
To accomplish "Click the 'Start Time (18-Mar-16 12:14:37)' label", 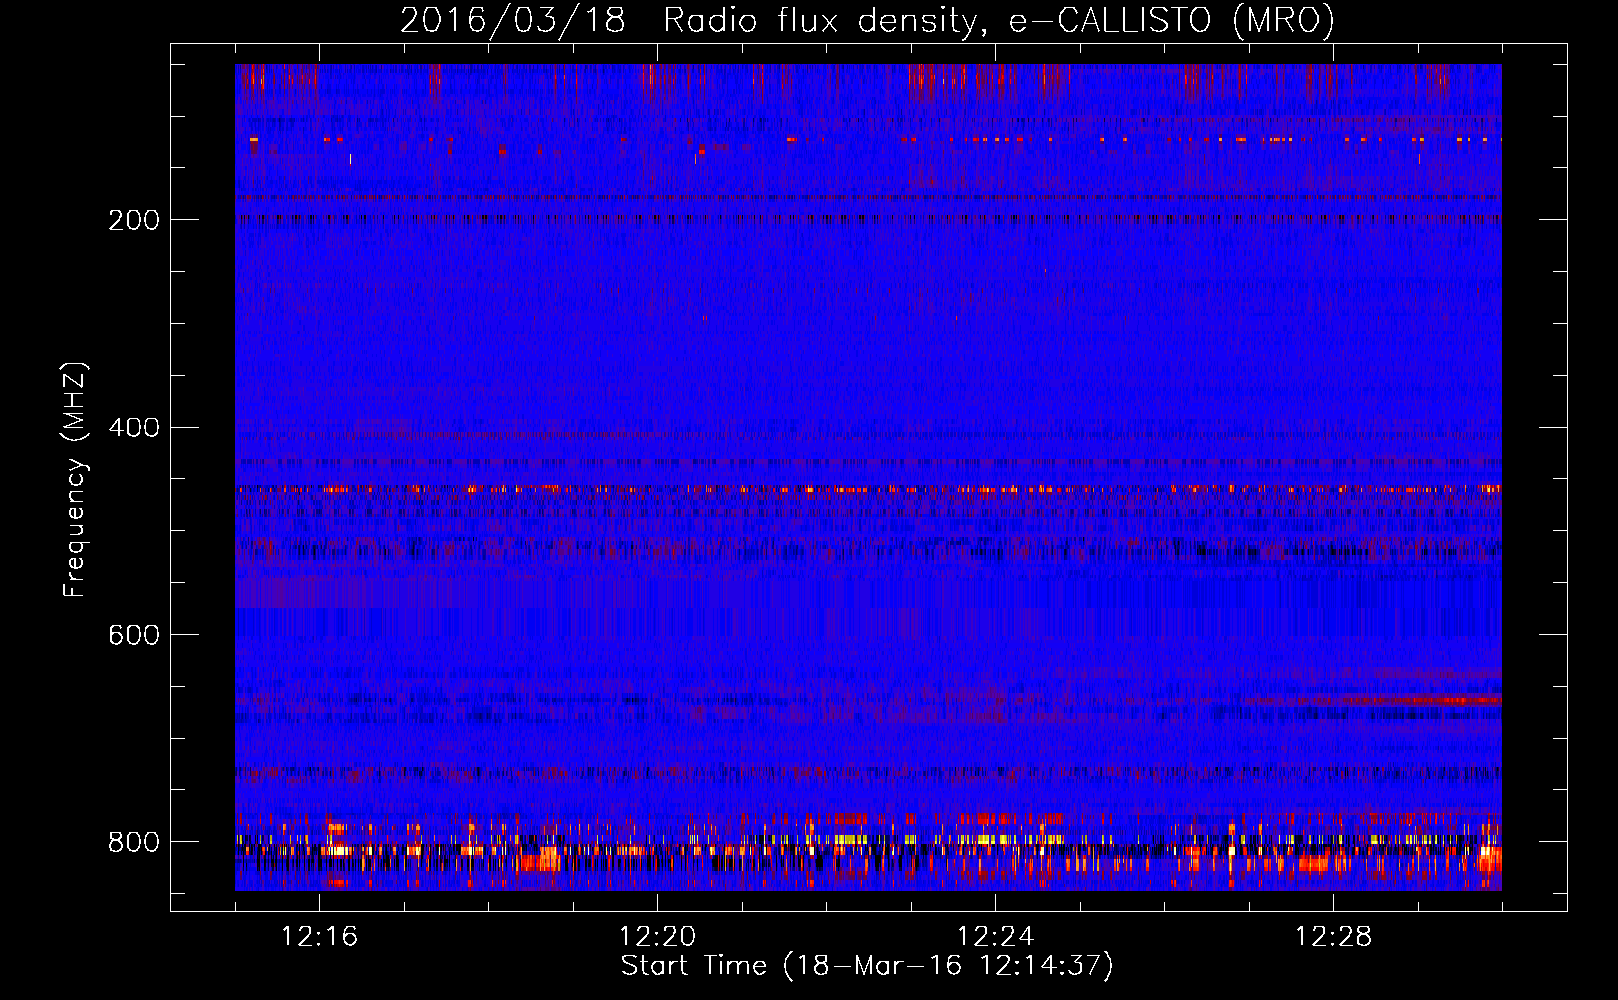I will coord(867,966).
